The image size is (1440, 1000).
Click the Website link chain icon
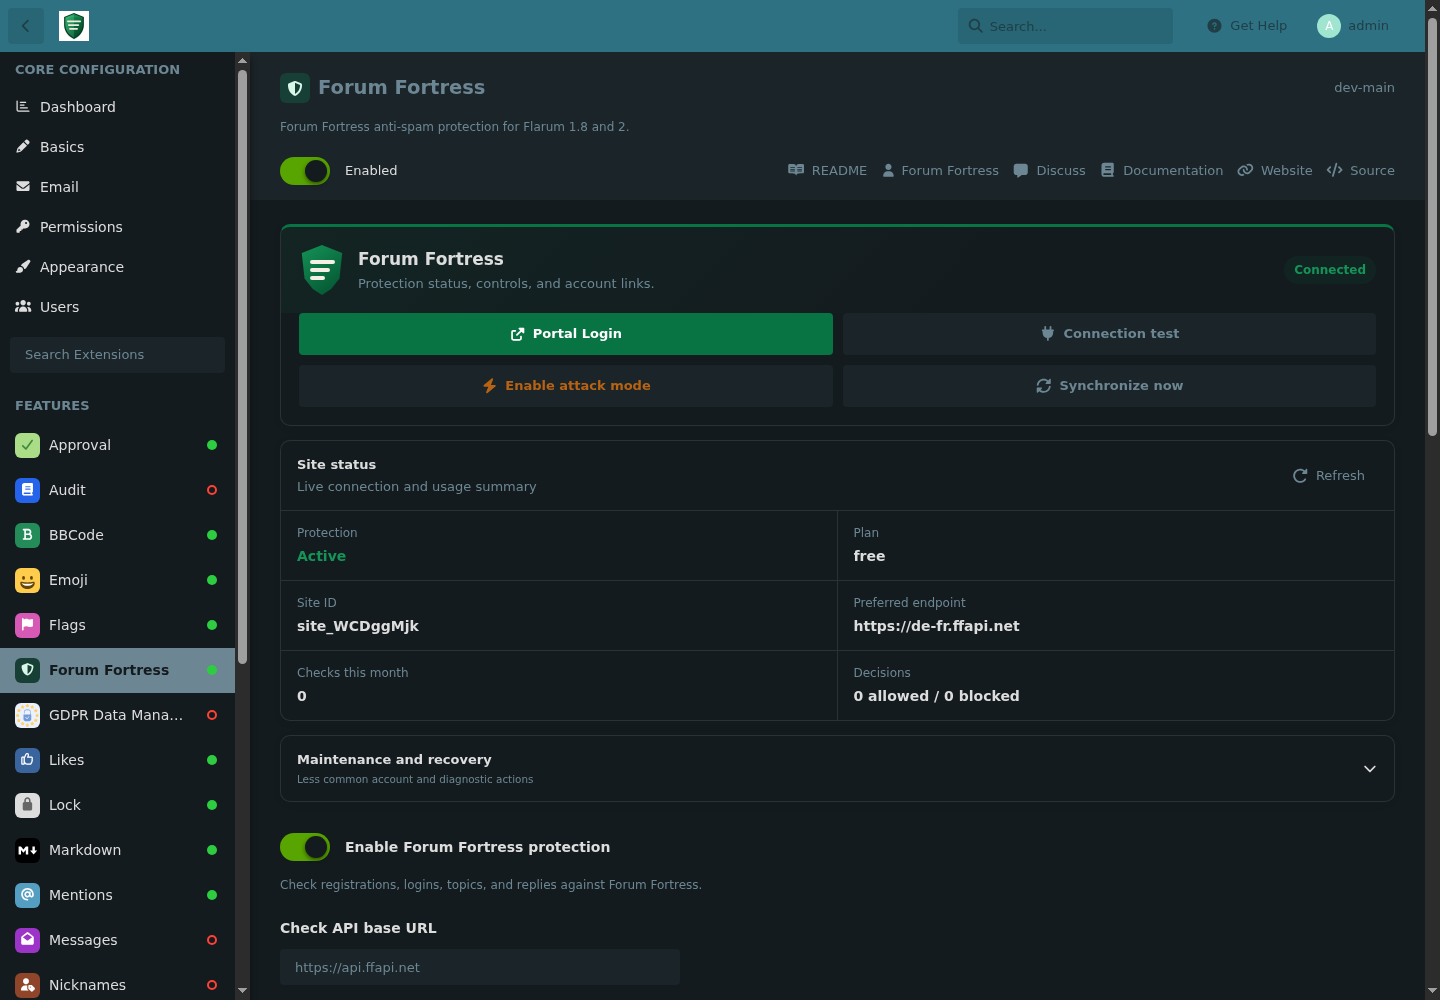pyautogui.click(x=1245, y=170)
